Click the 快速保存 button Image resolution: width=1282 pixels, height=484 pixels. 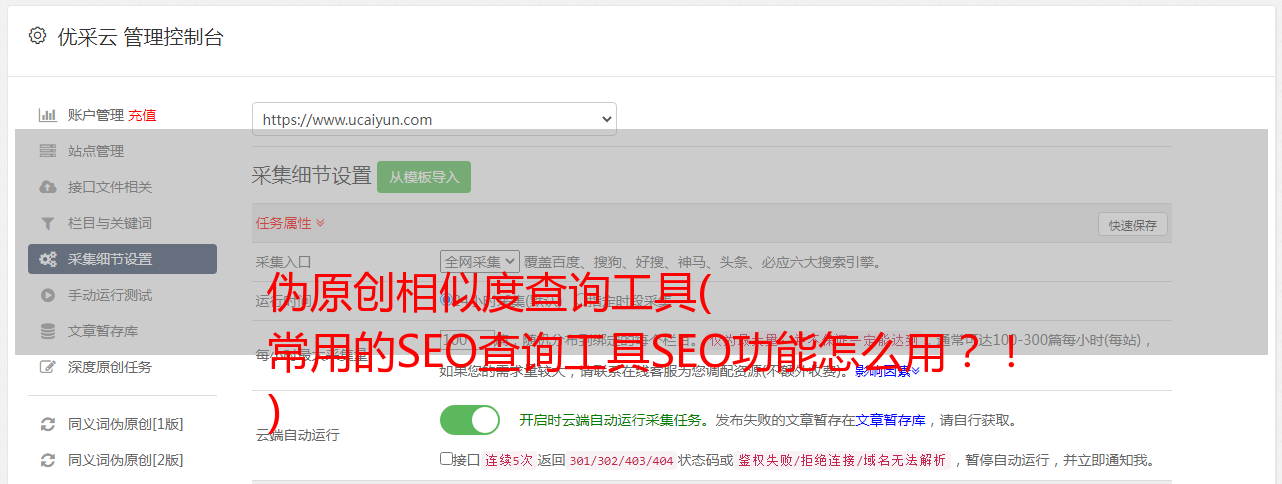click(1132, 225)
